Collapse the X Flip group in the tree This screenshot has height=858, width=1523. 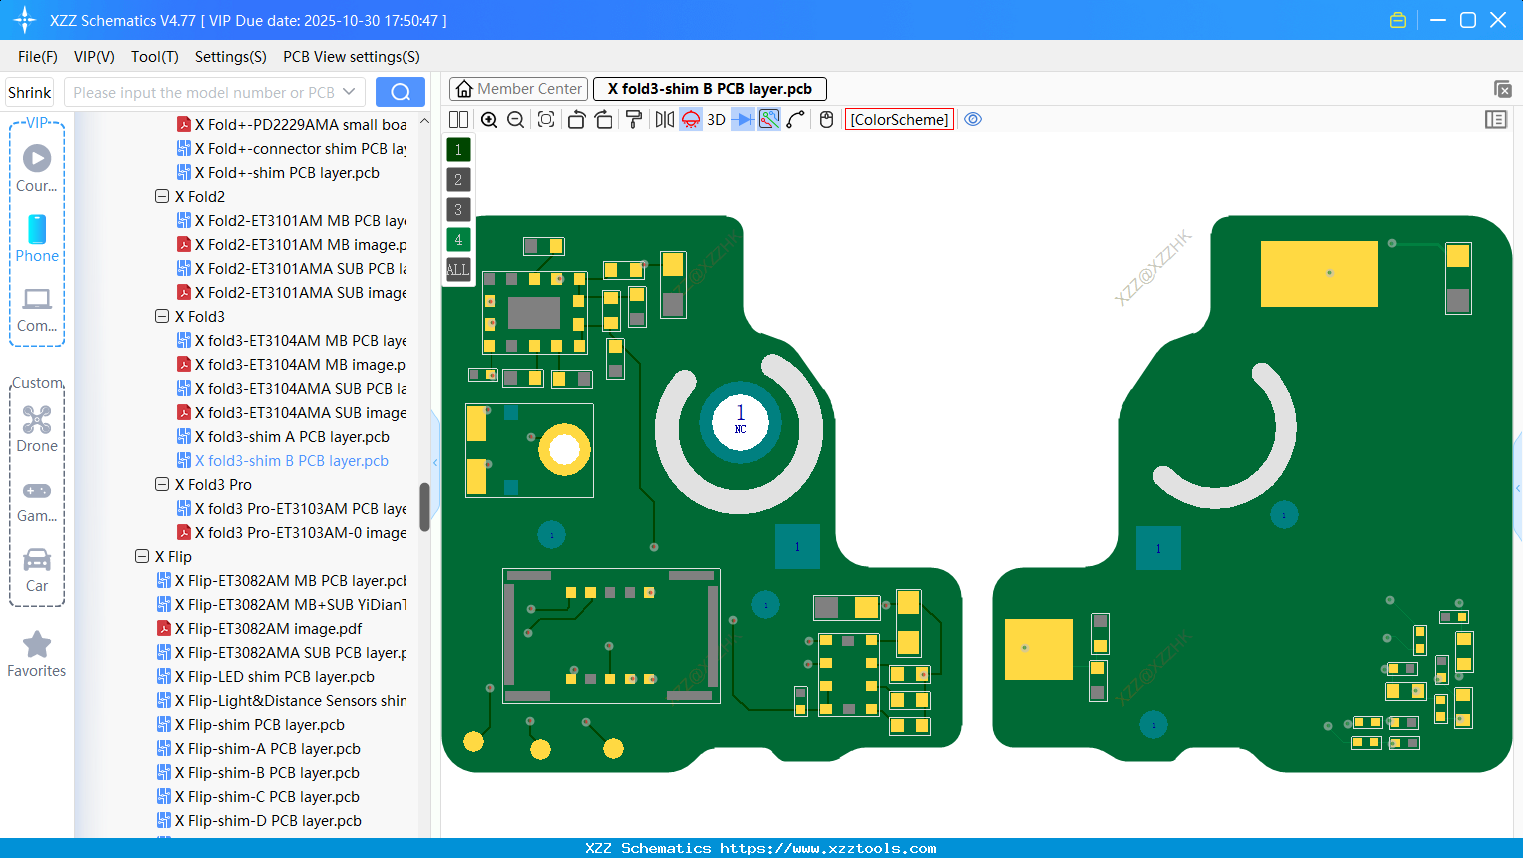[x=142, y=556]
